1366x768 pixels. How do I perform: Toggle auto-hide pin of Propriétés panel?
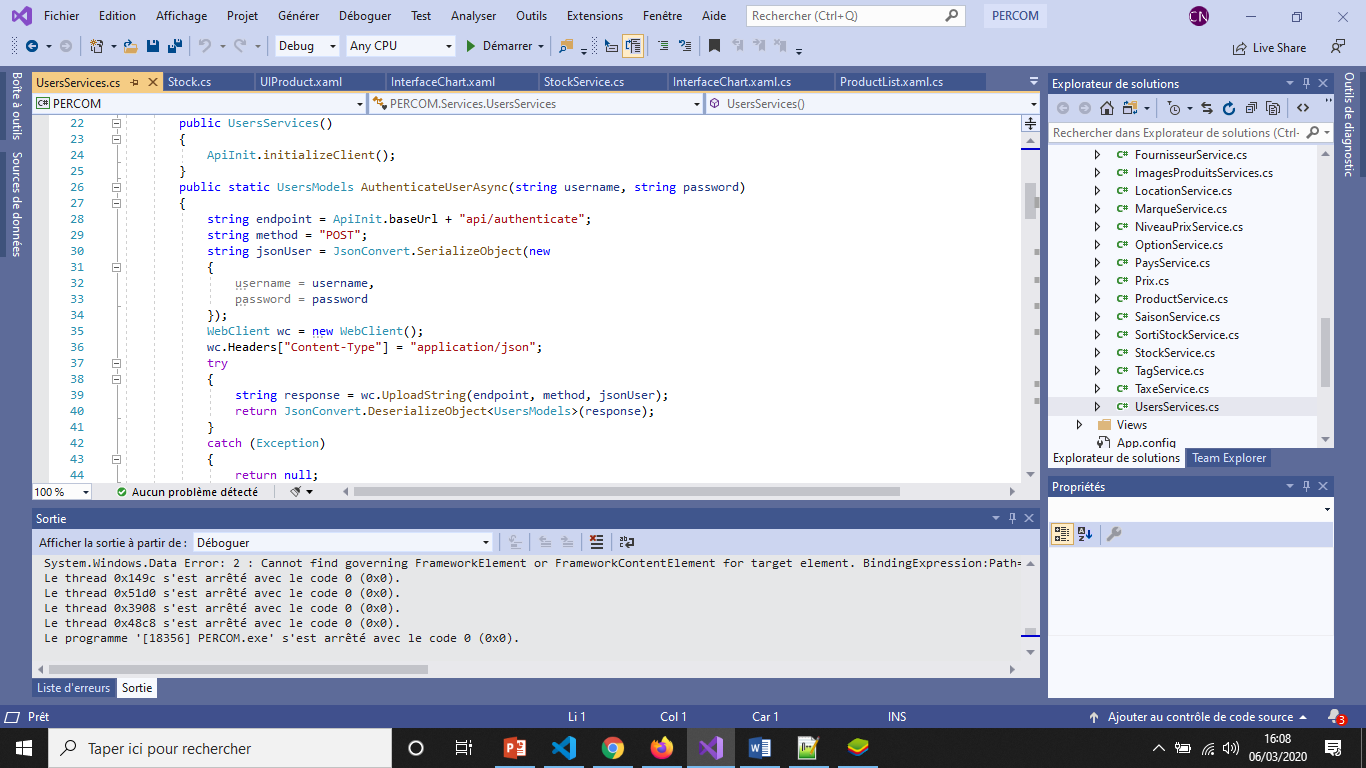click(1306, 487)
